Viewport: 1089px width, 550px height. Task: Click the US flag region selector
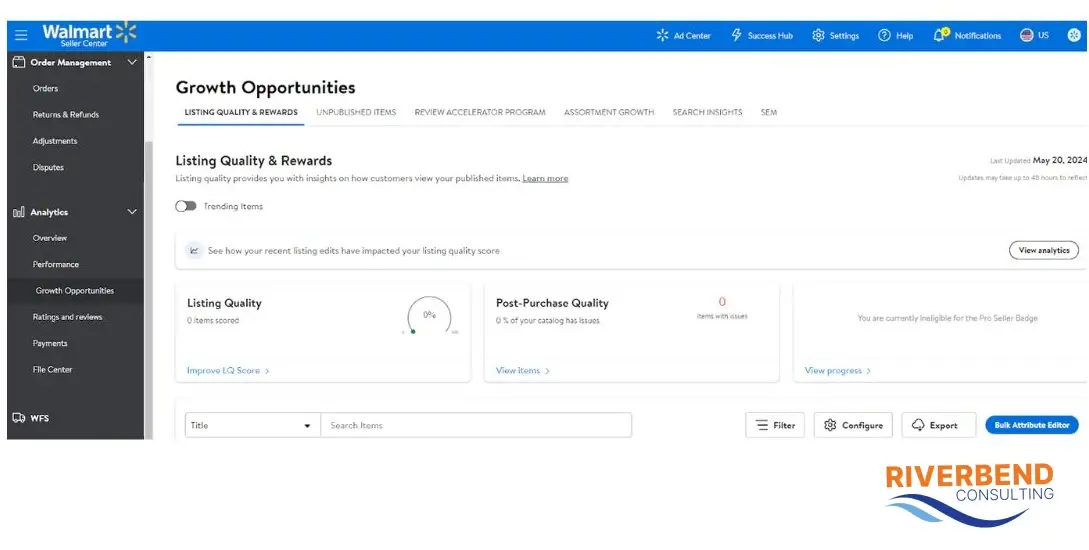[1034, 35]
